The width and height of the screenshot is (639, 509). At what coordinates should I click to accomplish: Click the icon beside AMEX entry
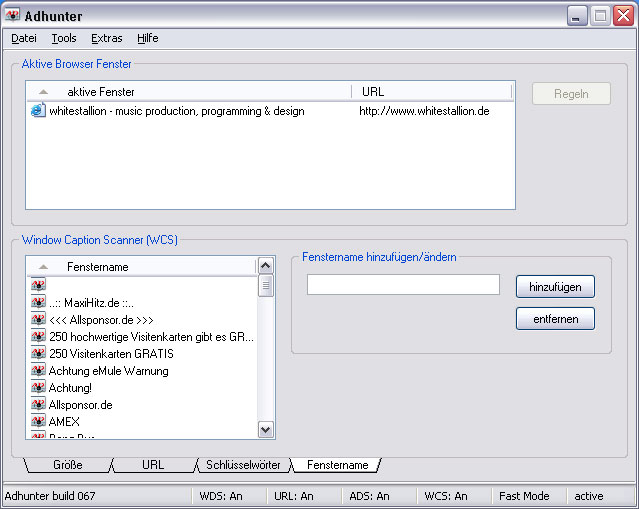click(38, 422)
